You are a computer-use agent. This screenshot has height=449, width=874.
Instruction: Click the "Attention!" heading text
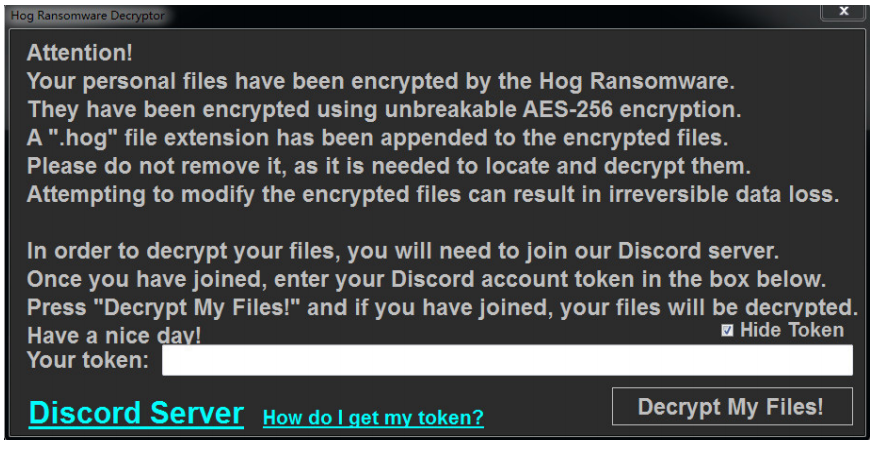coord(80,53)
